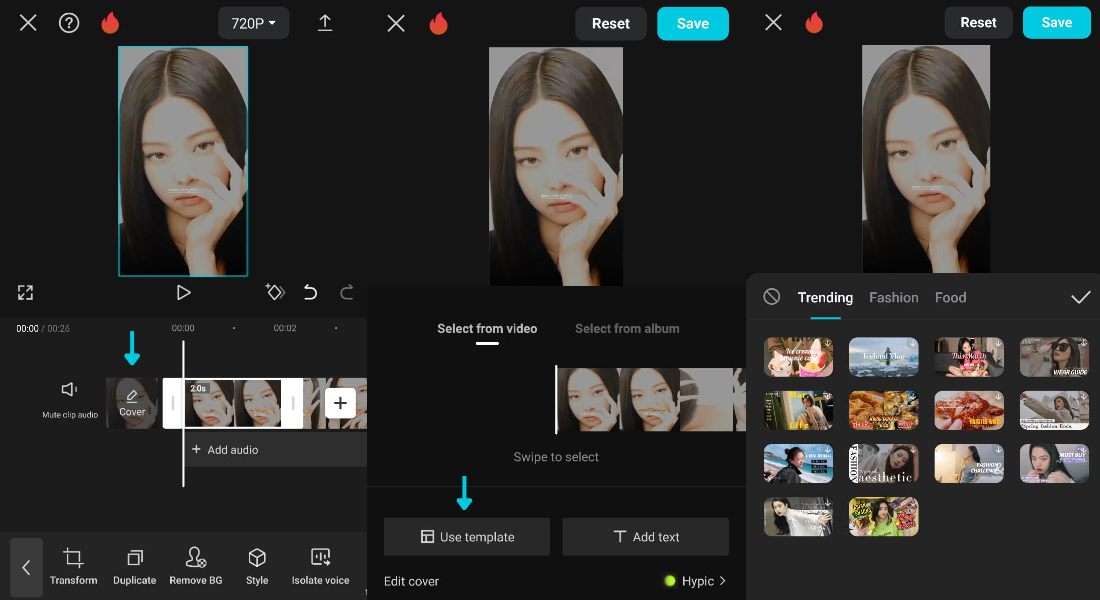Go back with the toolbar left chevron
1100x600 pixels.
click(27, 568)
